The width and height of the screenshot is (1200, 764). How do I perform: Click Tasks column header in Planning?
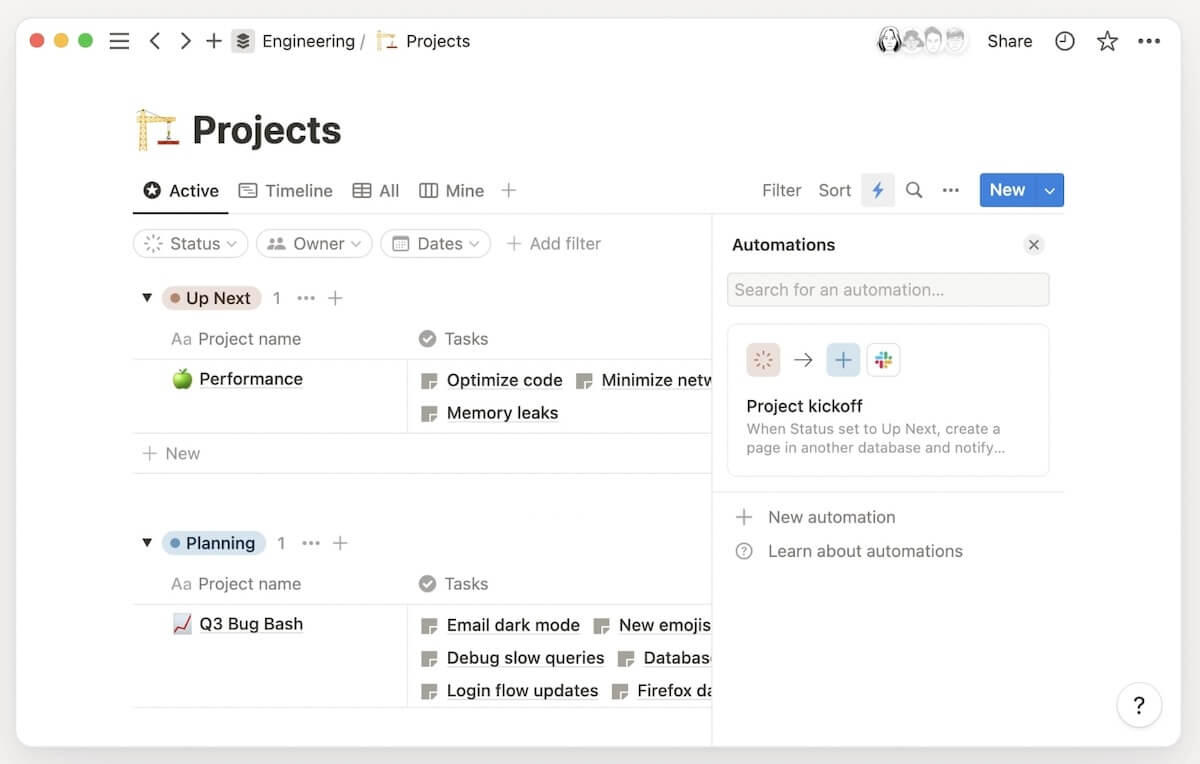click(453, 584)
